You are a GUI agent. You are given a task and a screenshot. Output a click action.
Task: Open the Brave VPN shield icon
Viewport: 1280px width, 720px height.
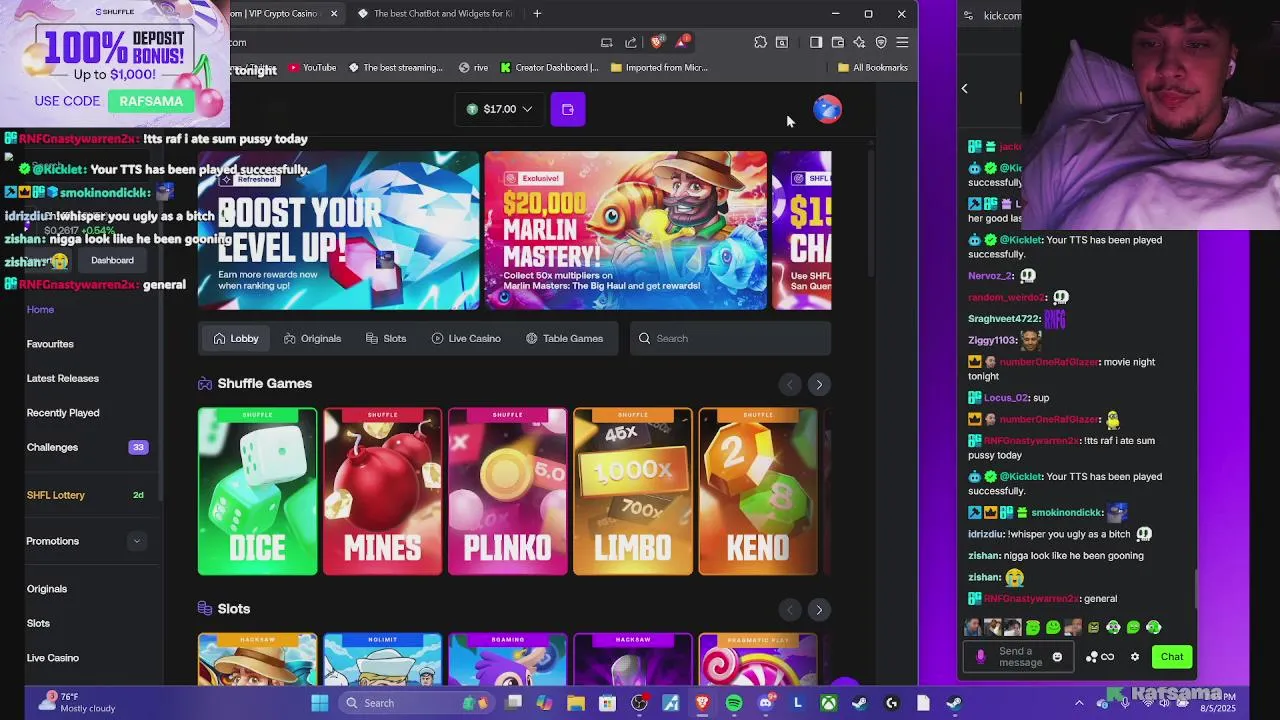pyautogui.click(x=881, y=42)
